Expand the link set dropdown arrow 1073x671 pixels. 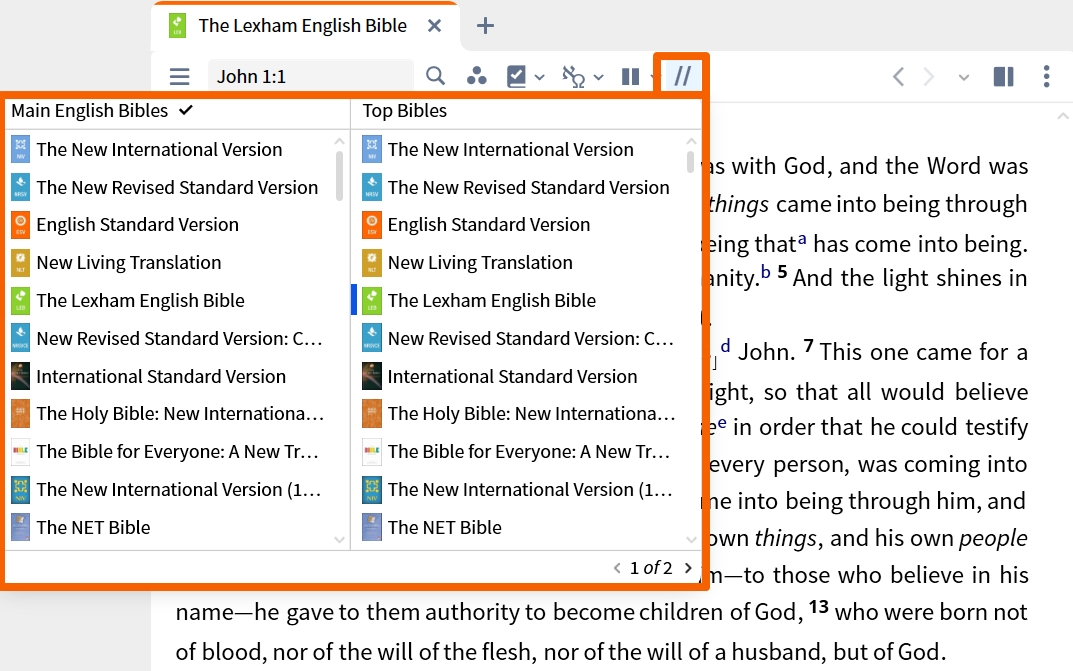(x=599, y=77)
